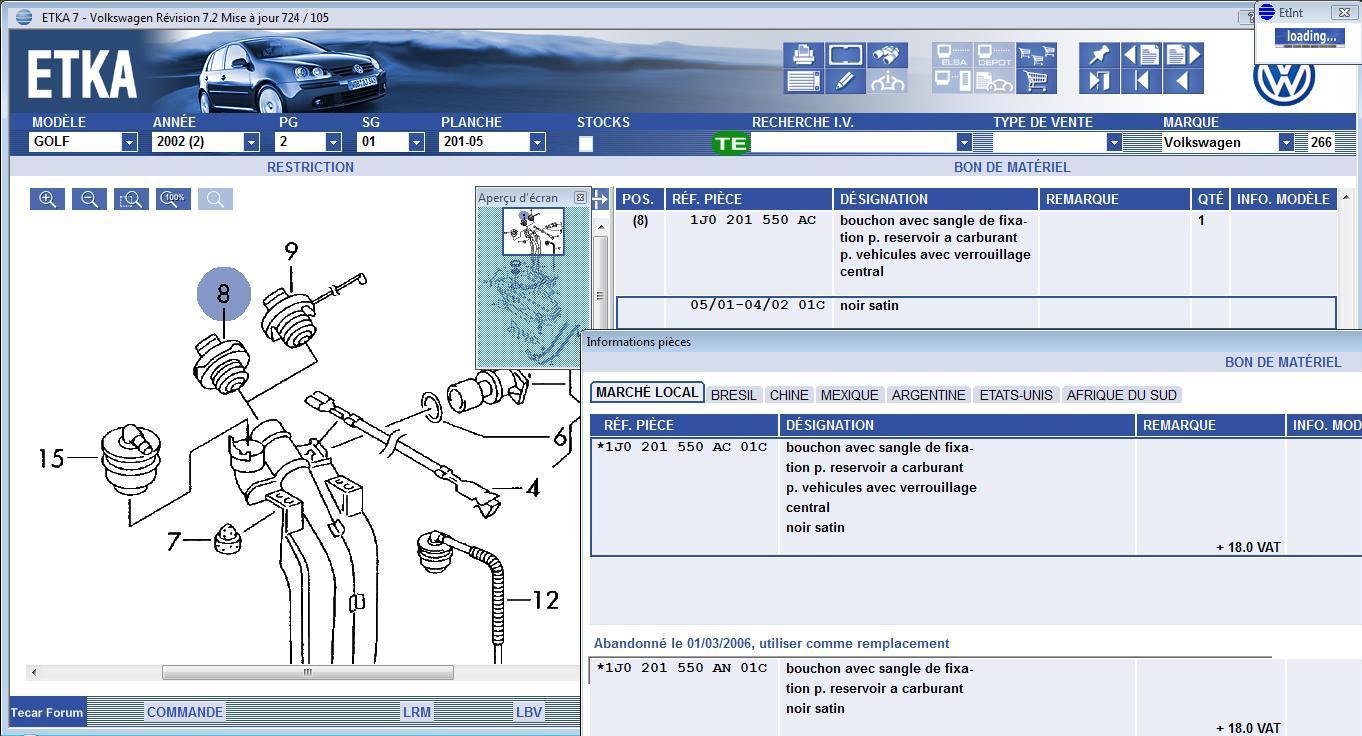Click the pushpin toolbar icon
This screenshot has width=1362, height=736.
pos(1099,55)
